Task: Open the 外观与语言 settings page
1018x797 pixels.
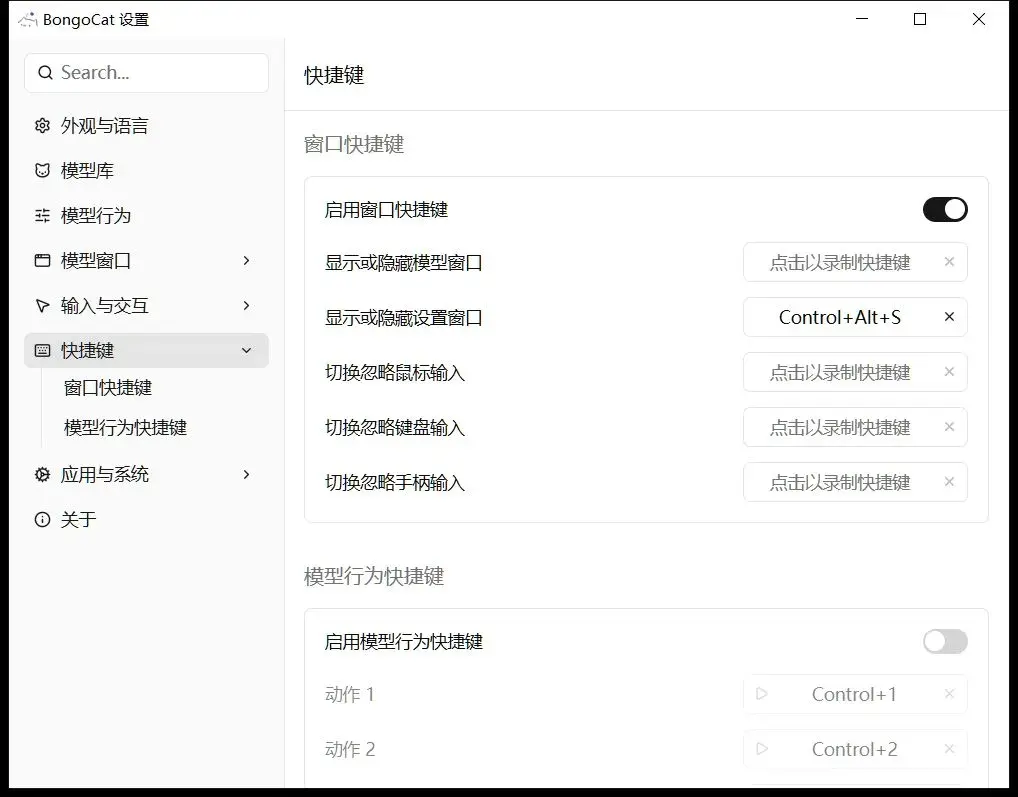Action: pyautogui.click(x=146, y=125)
